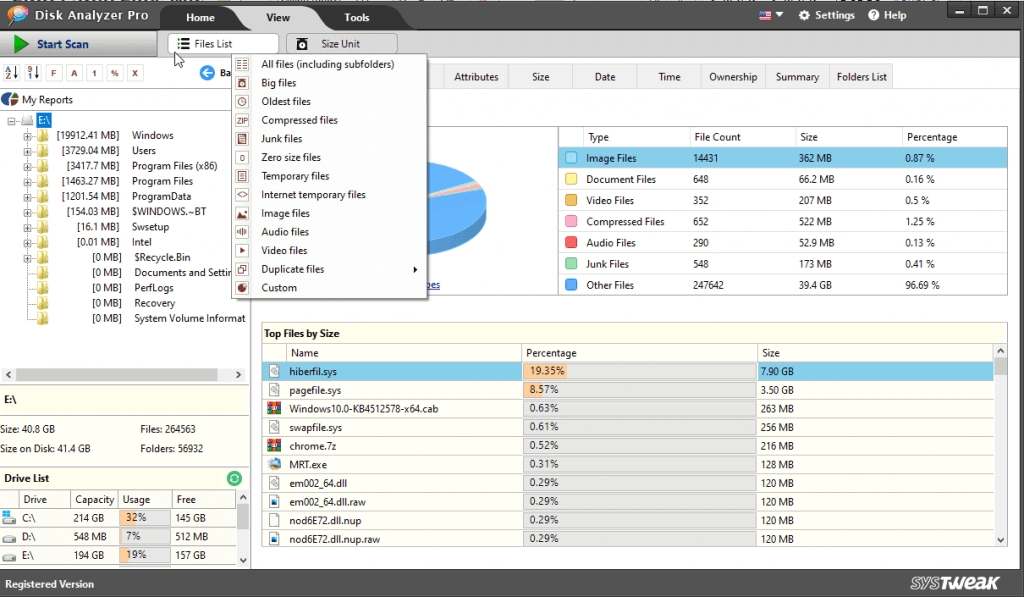The width and height of the screenshot is (1024, 597).
Task: Click the Oldest files clock icon
Action: tap(241, 101)
